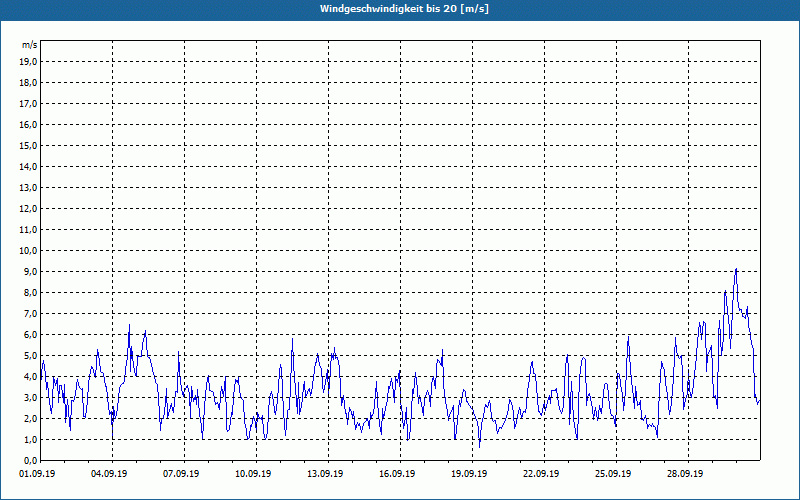Select the 2,0 y-axis label
Viewport: 800px width, 500px height.
[31, 418]
